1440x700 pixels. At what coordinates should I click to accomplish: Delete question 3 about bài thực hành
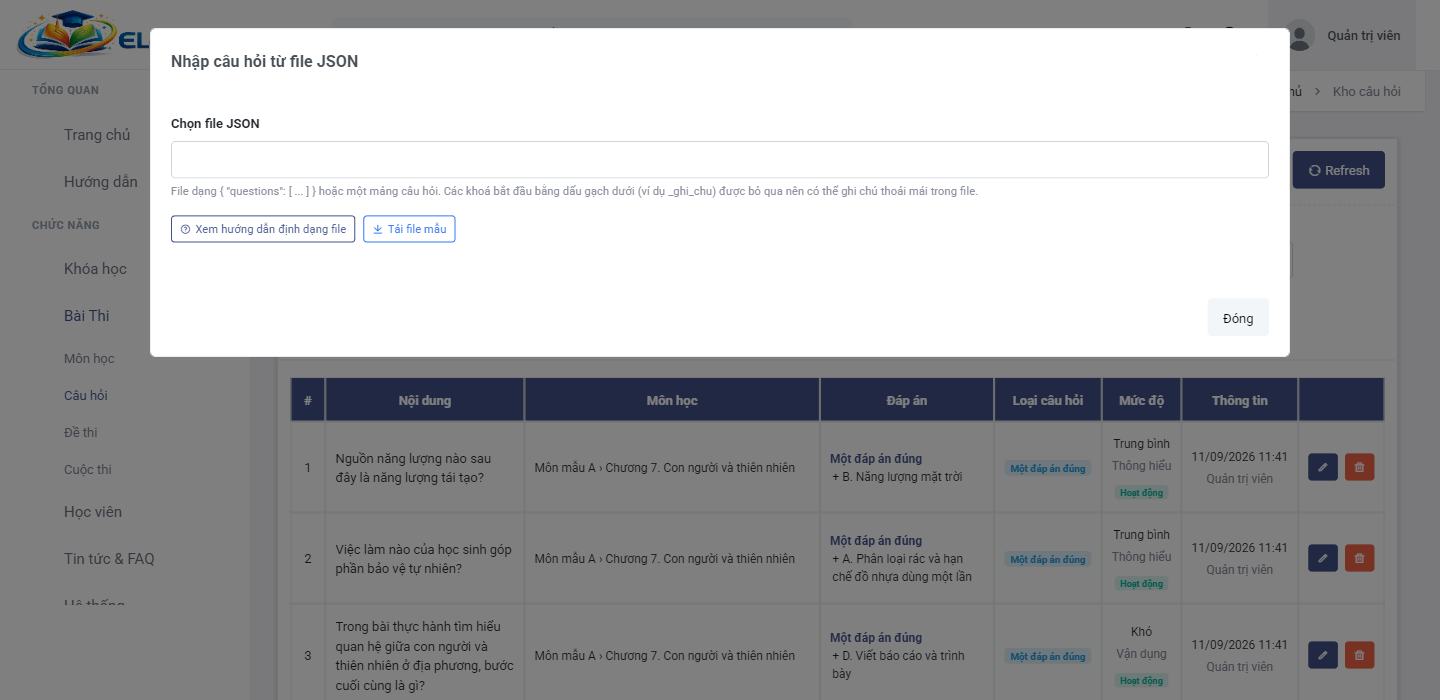point(1359,655)
